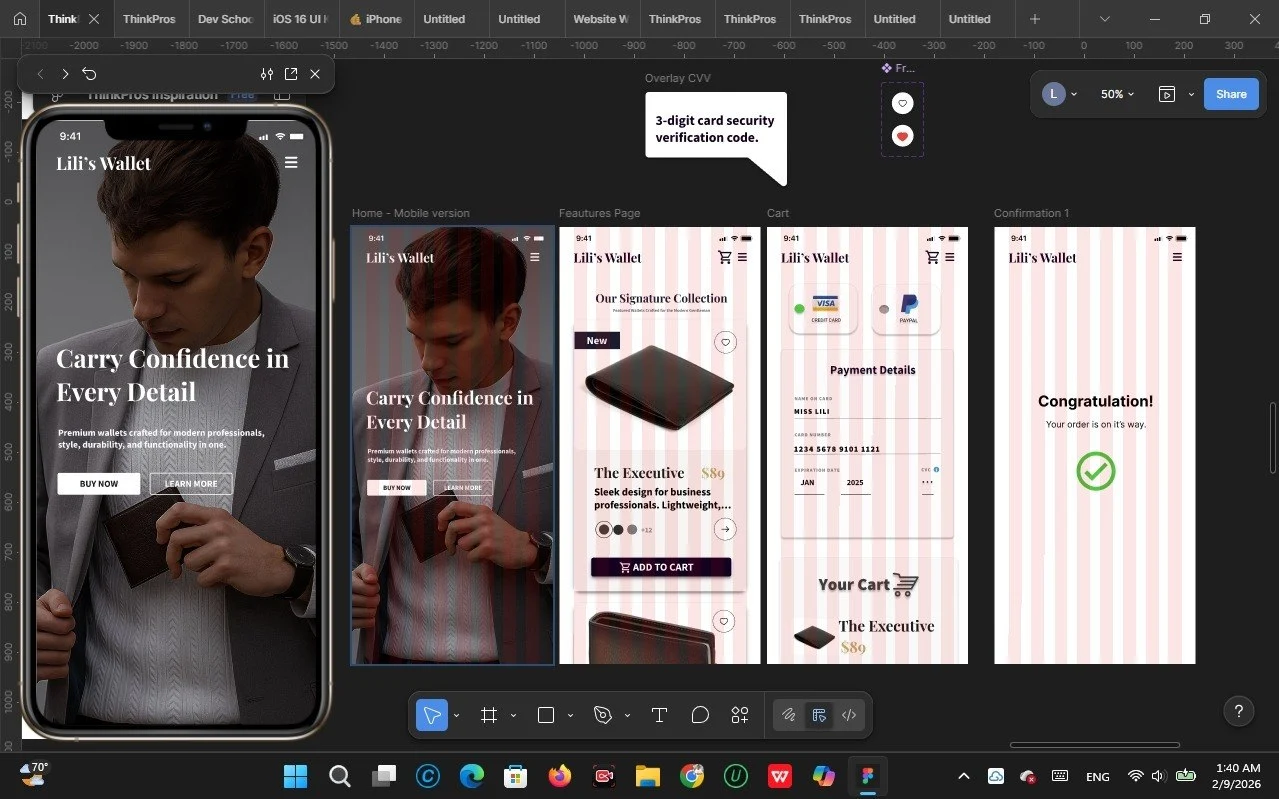1279x799 pixels.
Task: Expand the shape tool options chevron
Action: (x=571, y=716)
